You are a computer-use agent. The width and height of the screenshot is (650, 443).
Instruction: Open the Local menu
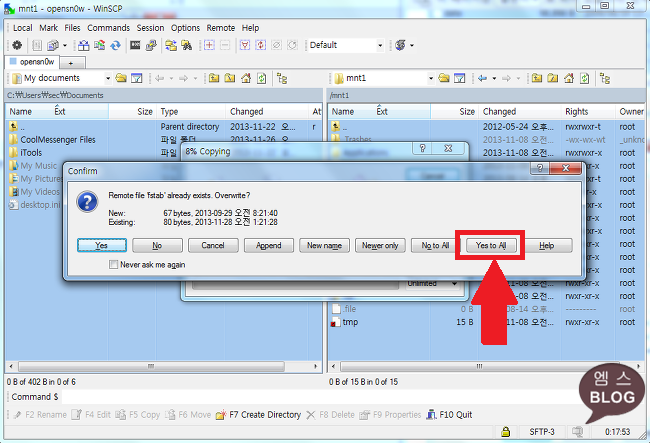pos(22,28)
